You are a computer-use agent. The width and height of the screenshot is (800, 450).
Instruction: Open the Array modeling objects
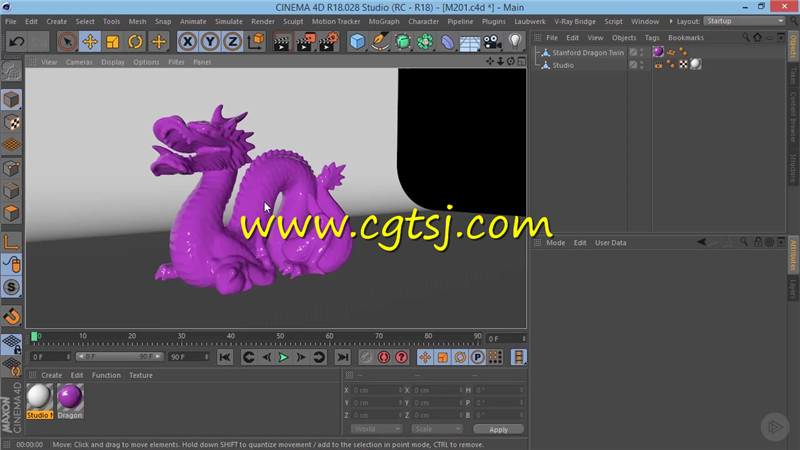[425, 42]
